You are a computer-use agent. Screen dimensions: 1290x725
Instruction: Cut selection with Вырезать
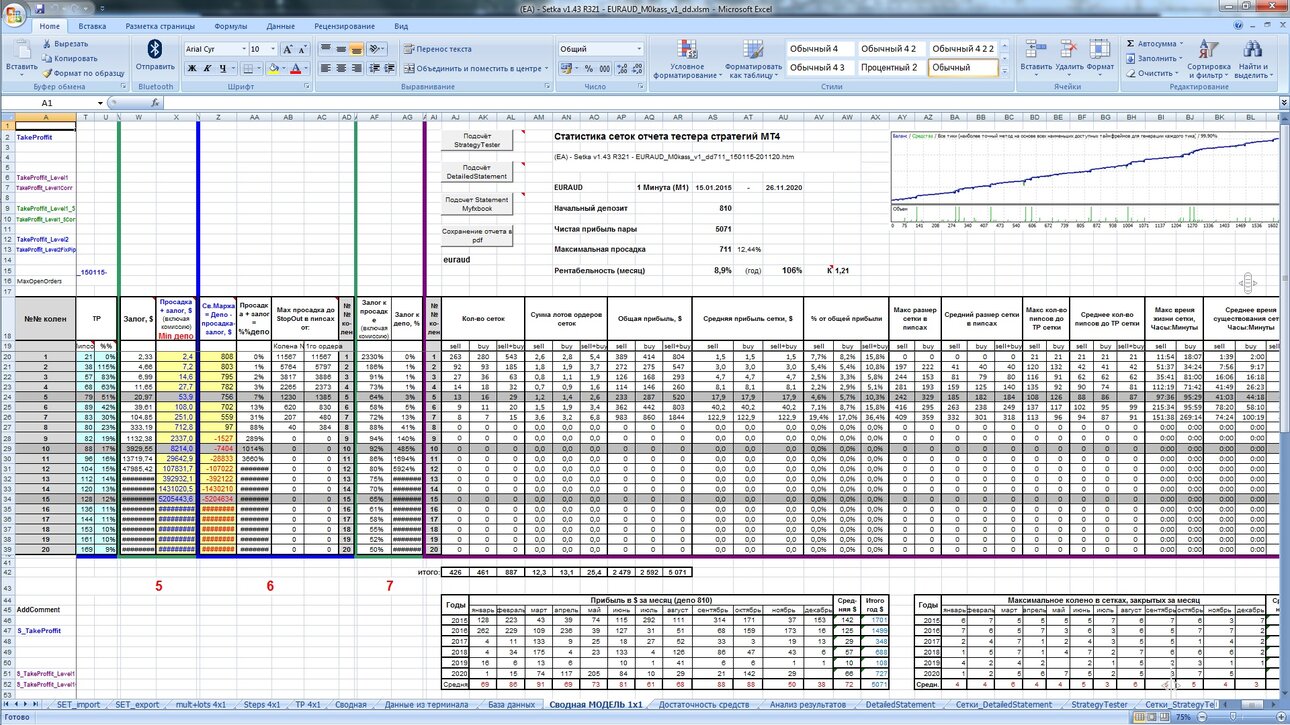coord(65,44)
